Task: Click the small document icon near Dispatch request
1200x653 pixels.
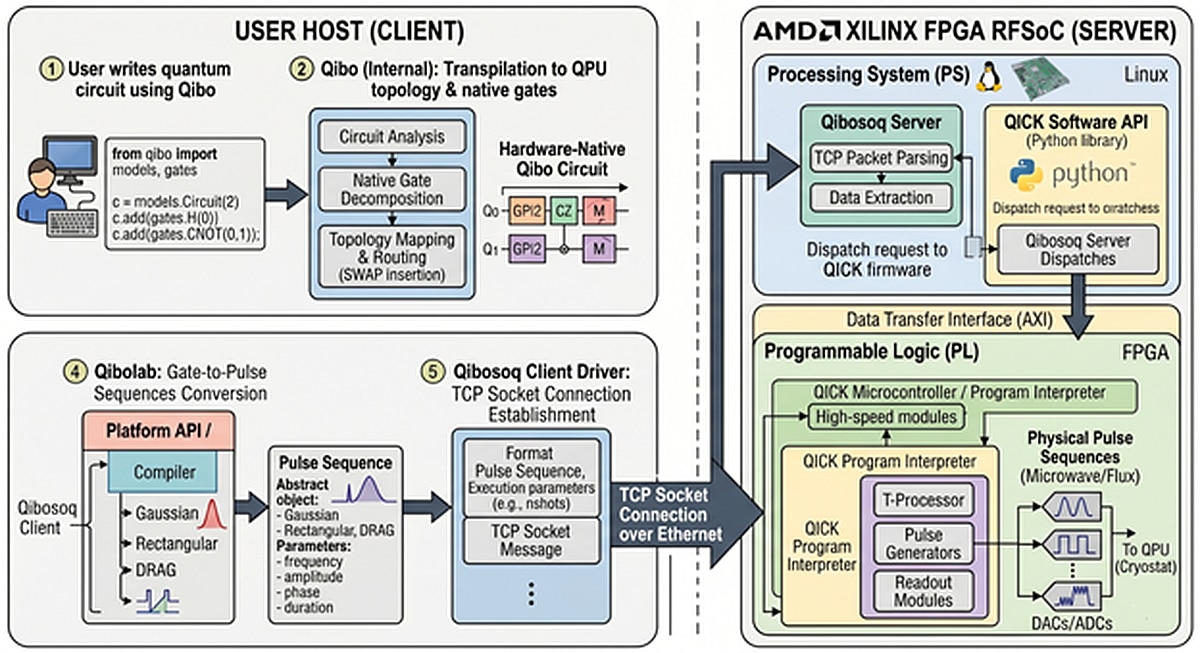Action: [x=971, y=248]
